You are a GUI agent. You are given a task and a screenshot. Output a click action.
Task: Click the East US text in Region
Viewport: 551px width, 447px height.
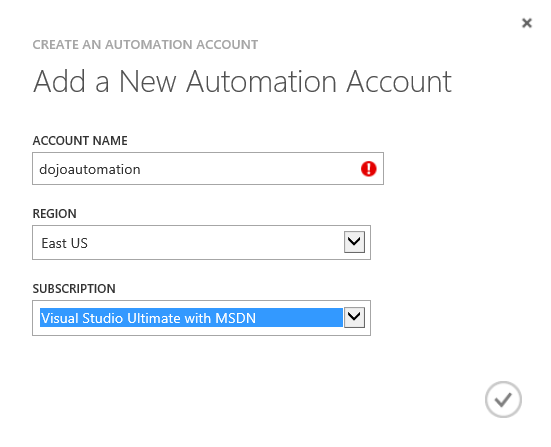click(65, 243)
